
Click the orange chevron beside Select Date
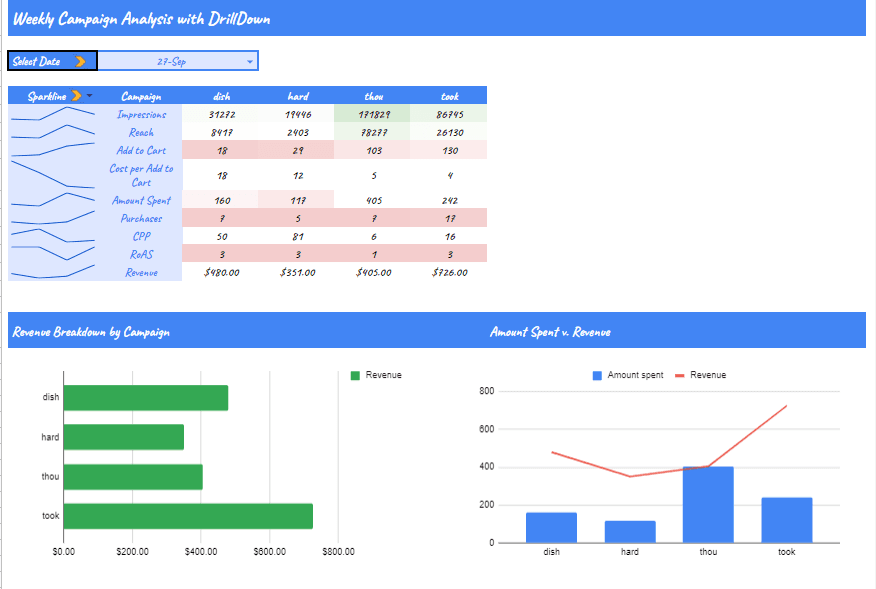[x=80, y=61]
